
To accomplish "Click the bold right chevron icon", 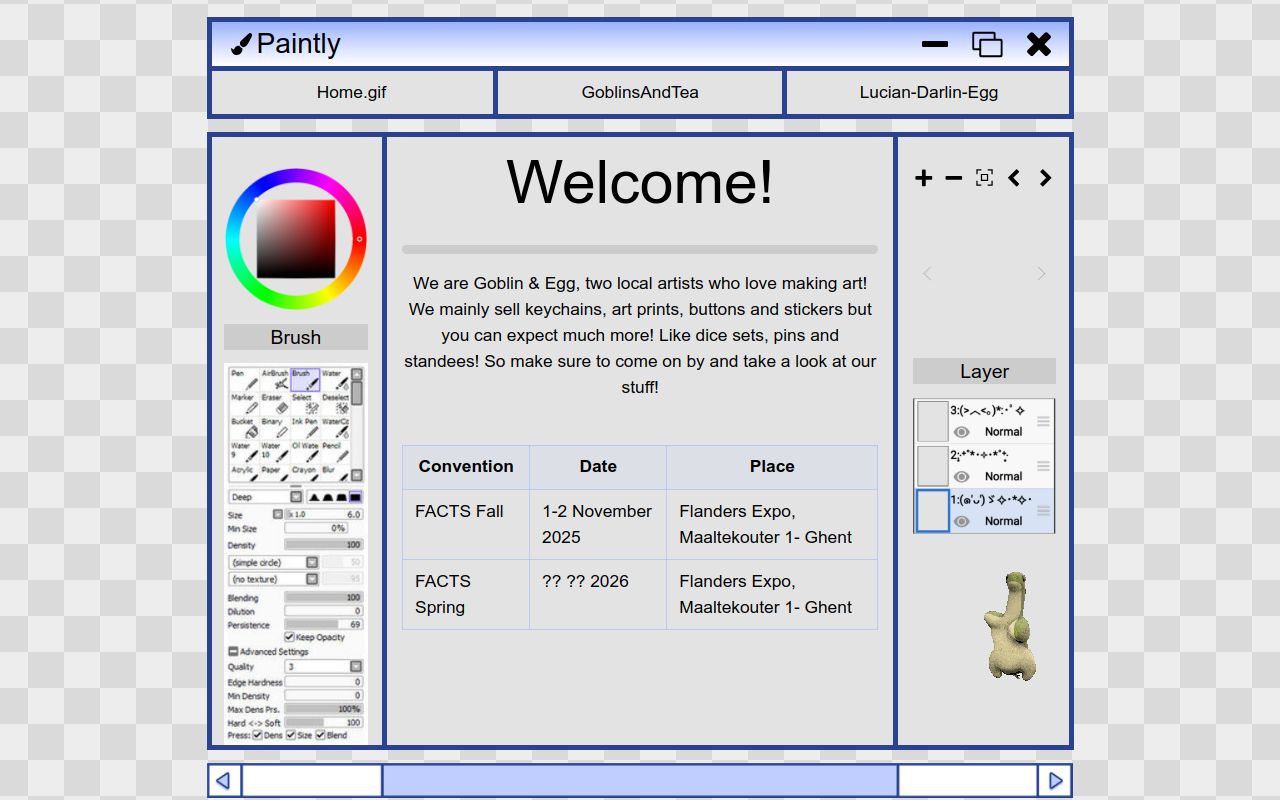I will (x=1045, y=178).
